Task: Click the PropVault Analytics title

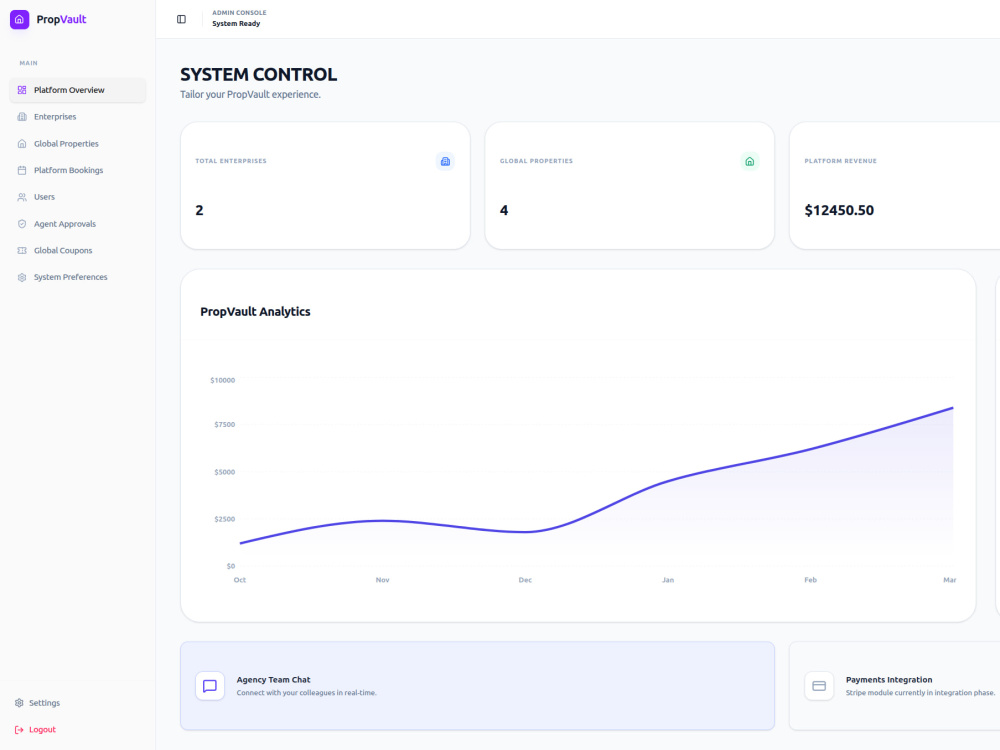Action: (x=255, y=312)
